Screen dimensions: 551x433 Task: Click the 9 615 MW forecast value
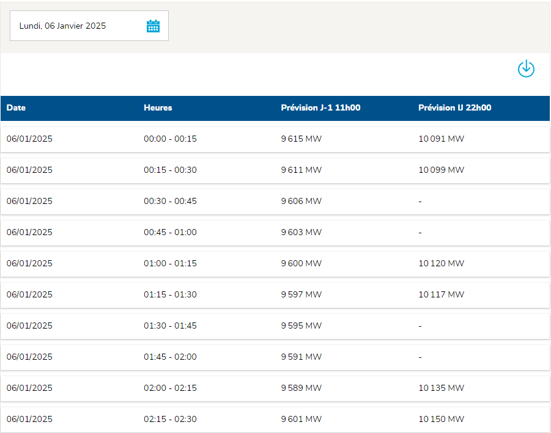301,139
